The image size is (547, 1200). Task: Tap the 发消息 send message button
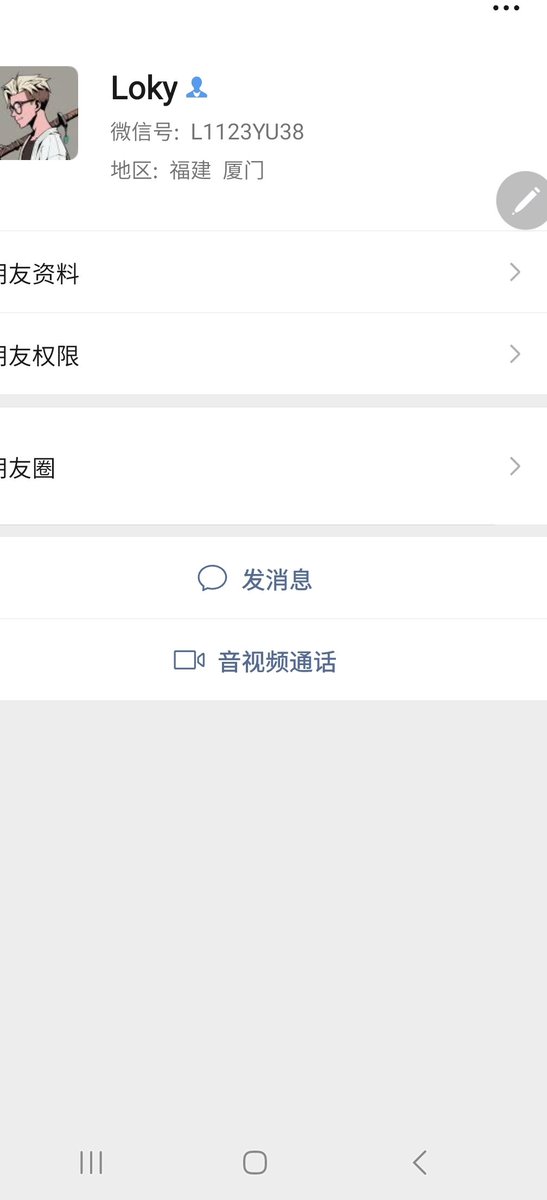[x=273, y=578]
